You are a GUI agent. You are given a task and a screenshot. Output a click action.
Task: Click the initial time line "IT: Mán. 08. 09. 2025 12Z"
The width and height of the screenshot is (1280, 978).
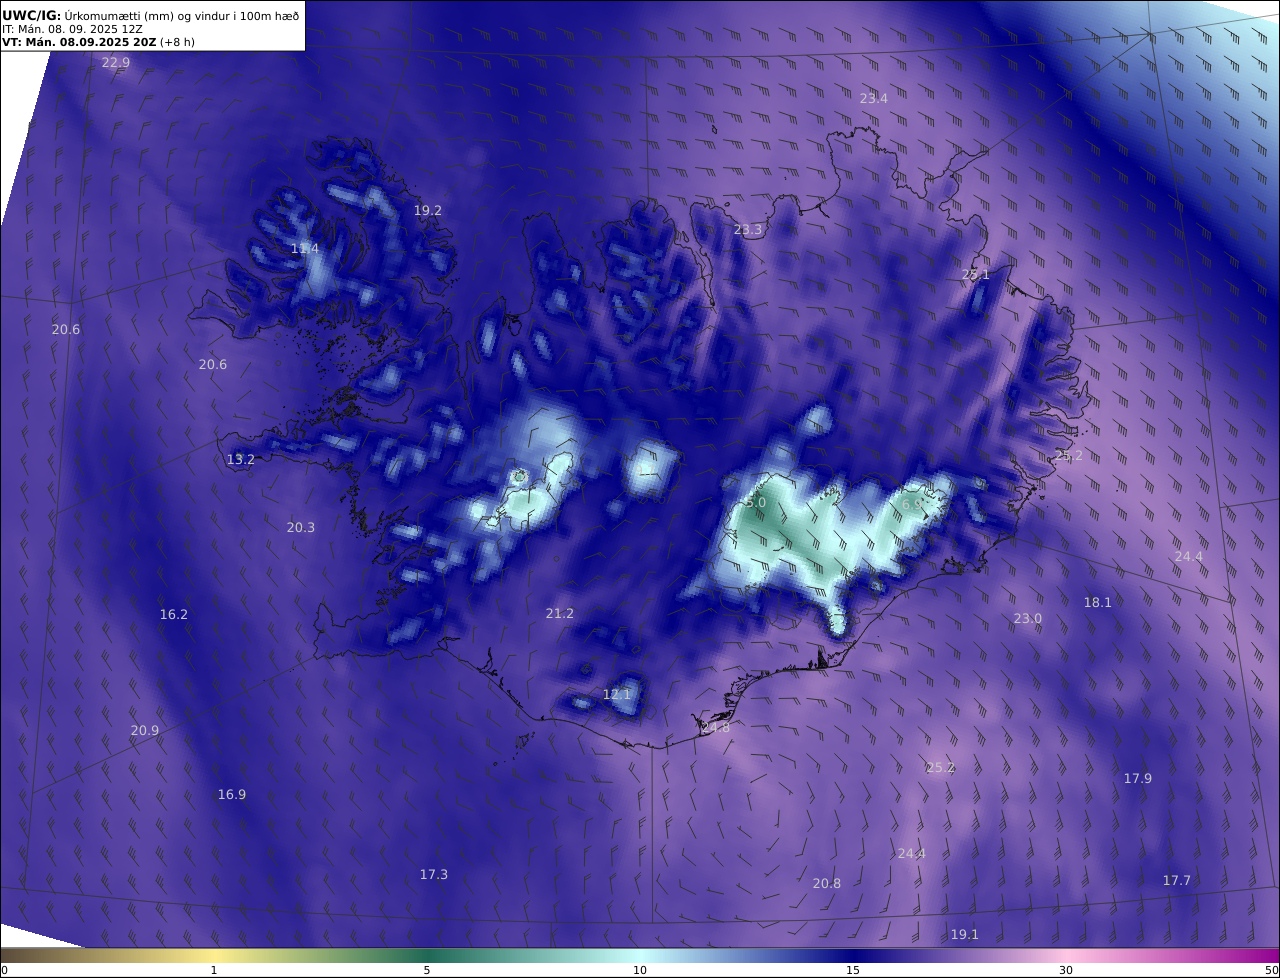point(72,29)
